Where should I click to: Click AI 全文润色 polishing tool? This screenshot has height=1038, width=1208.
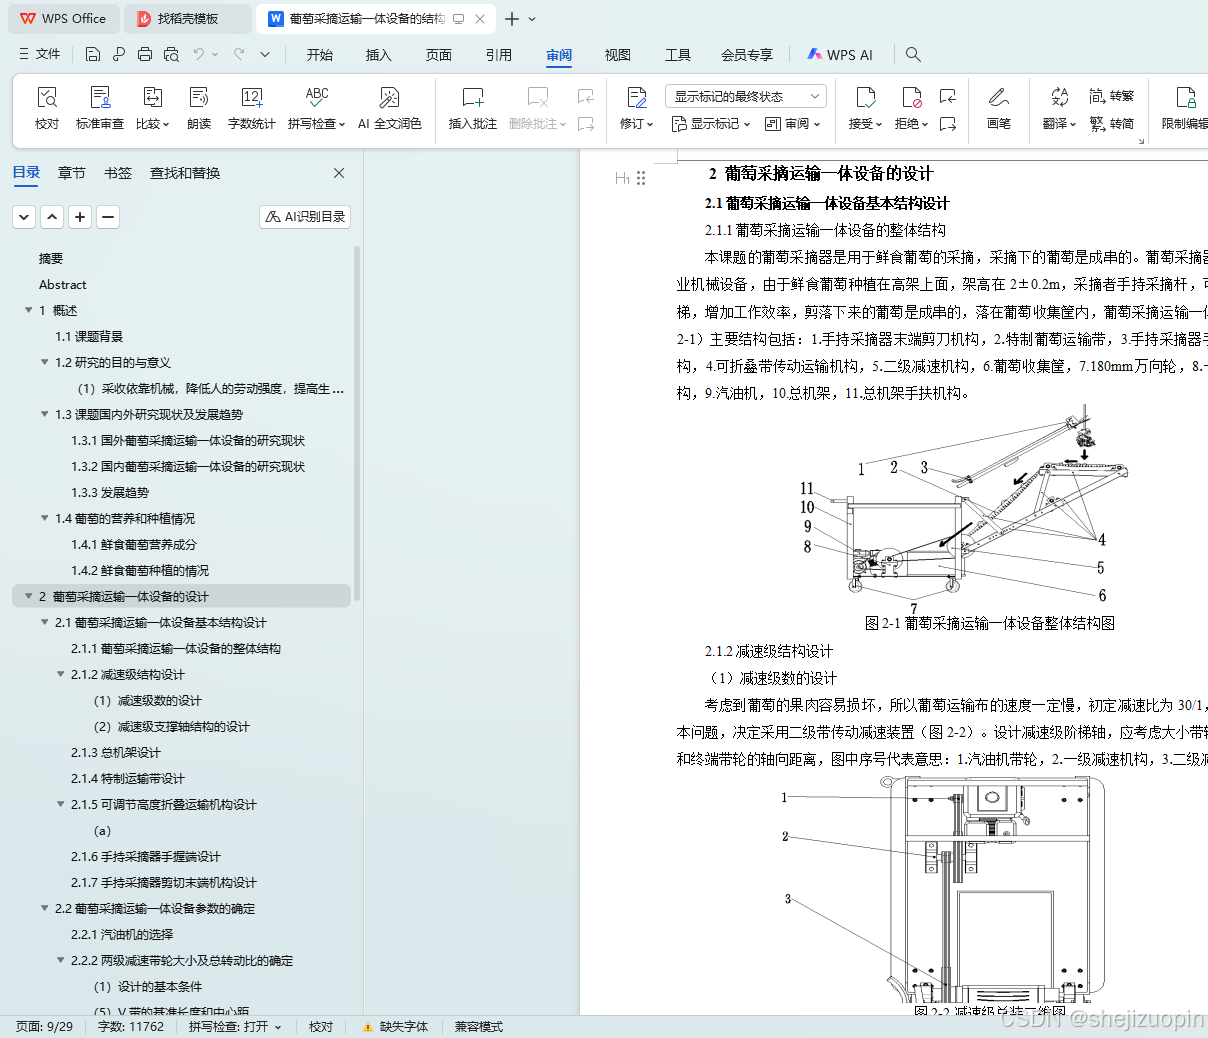point(390,108)
